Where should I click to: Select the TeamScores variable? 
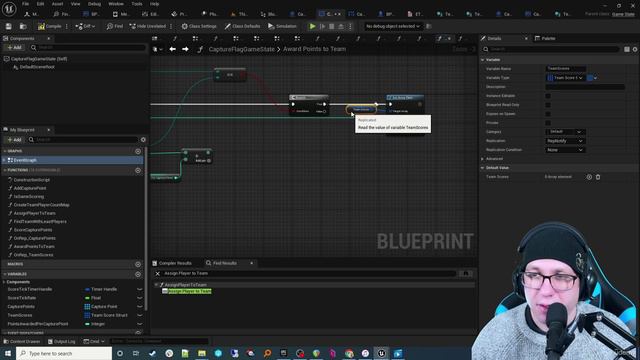[x=20, y=315]
